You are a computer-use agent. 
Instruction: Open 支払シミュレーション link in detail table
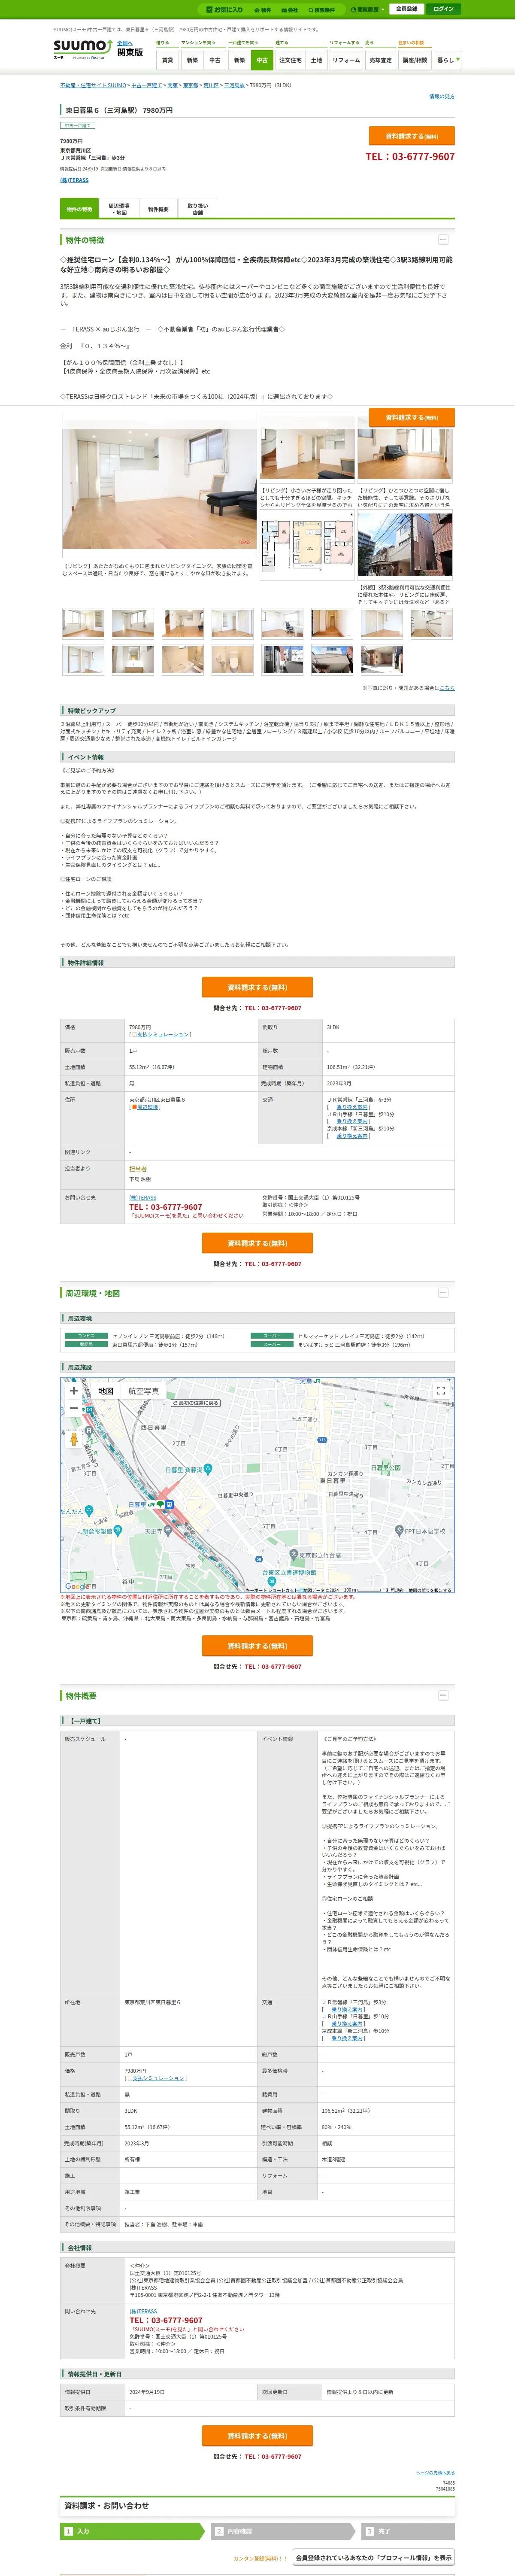coord(164,1034)
